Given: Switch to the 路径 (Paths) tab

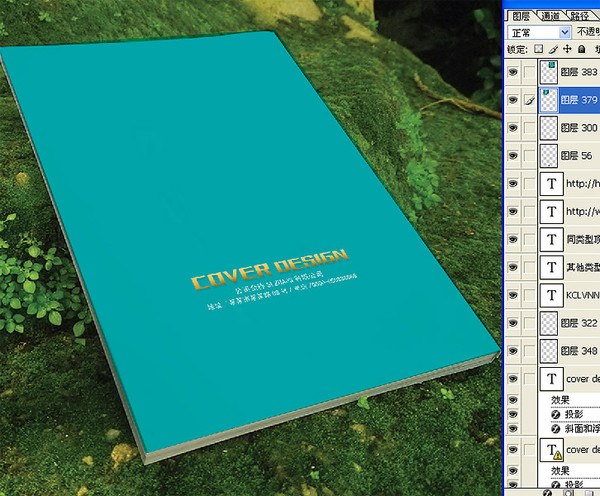Looking at the screenshot, I should (x=579, y=16).
